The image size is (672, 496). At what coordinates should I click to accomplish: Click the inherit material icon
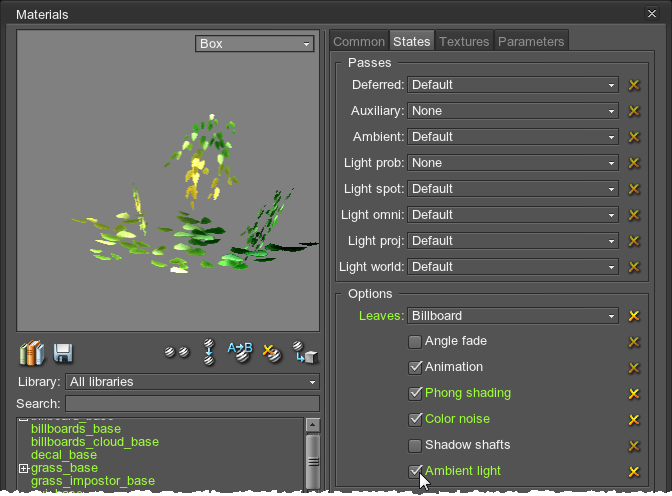210,352
